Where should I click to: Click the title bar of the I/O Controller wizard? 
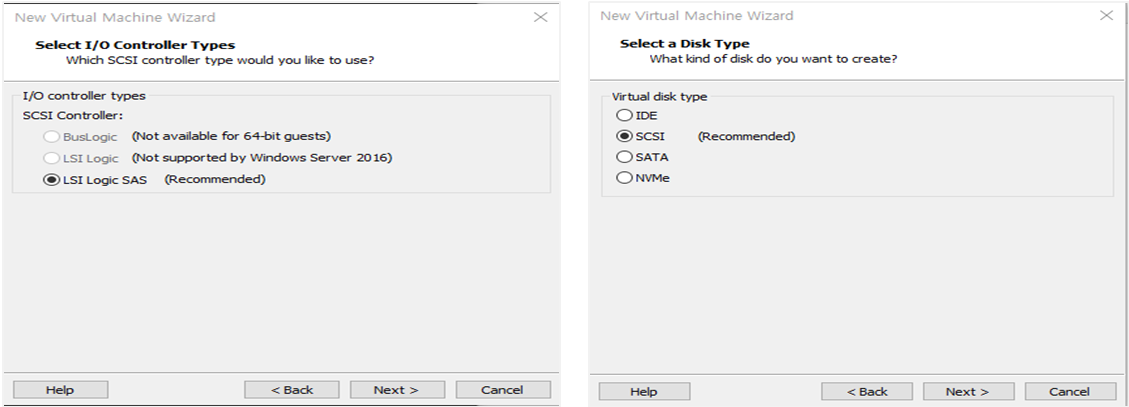click(250, 17)
